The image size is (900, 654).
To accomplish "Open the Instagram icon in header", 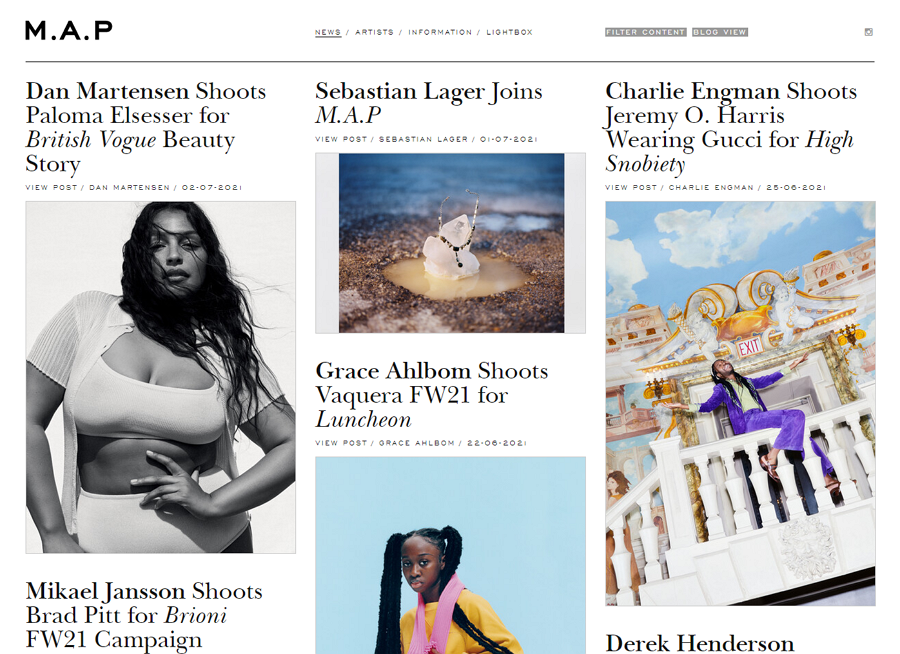I will click(x=868, y=32).
